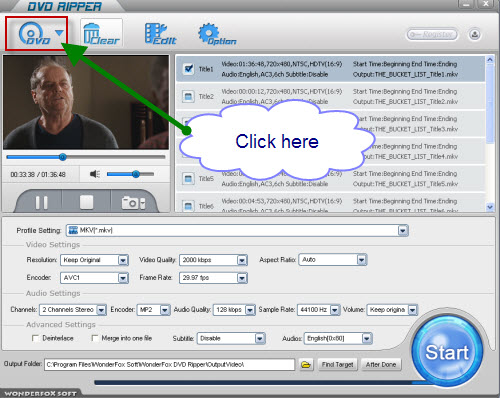Mute audio with the speaker icon
Screen dimensions: 500x398
[95, 174]
